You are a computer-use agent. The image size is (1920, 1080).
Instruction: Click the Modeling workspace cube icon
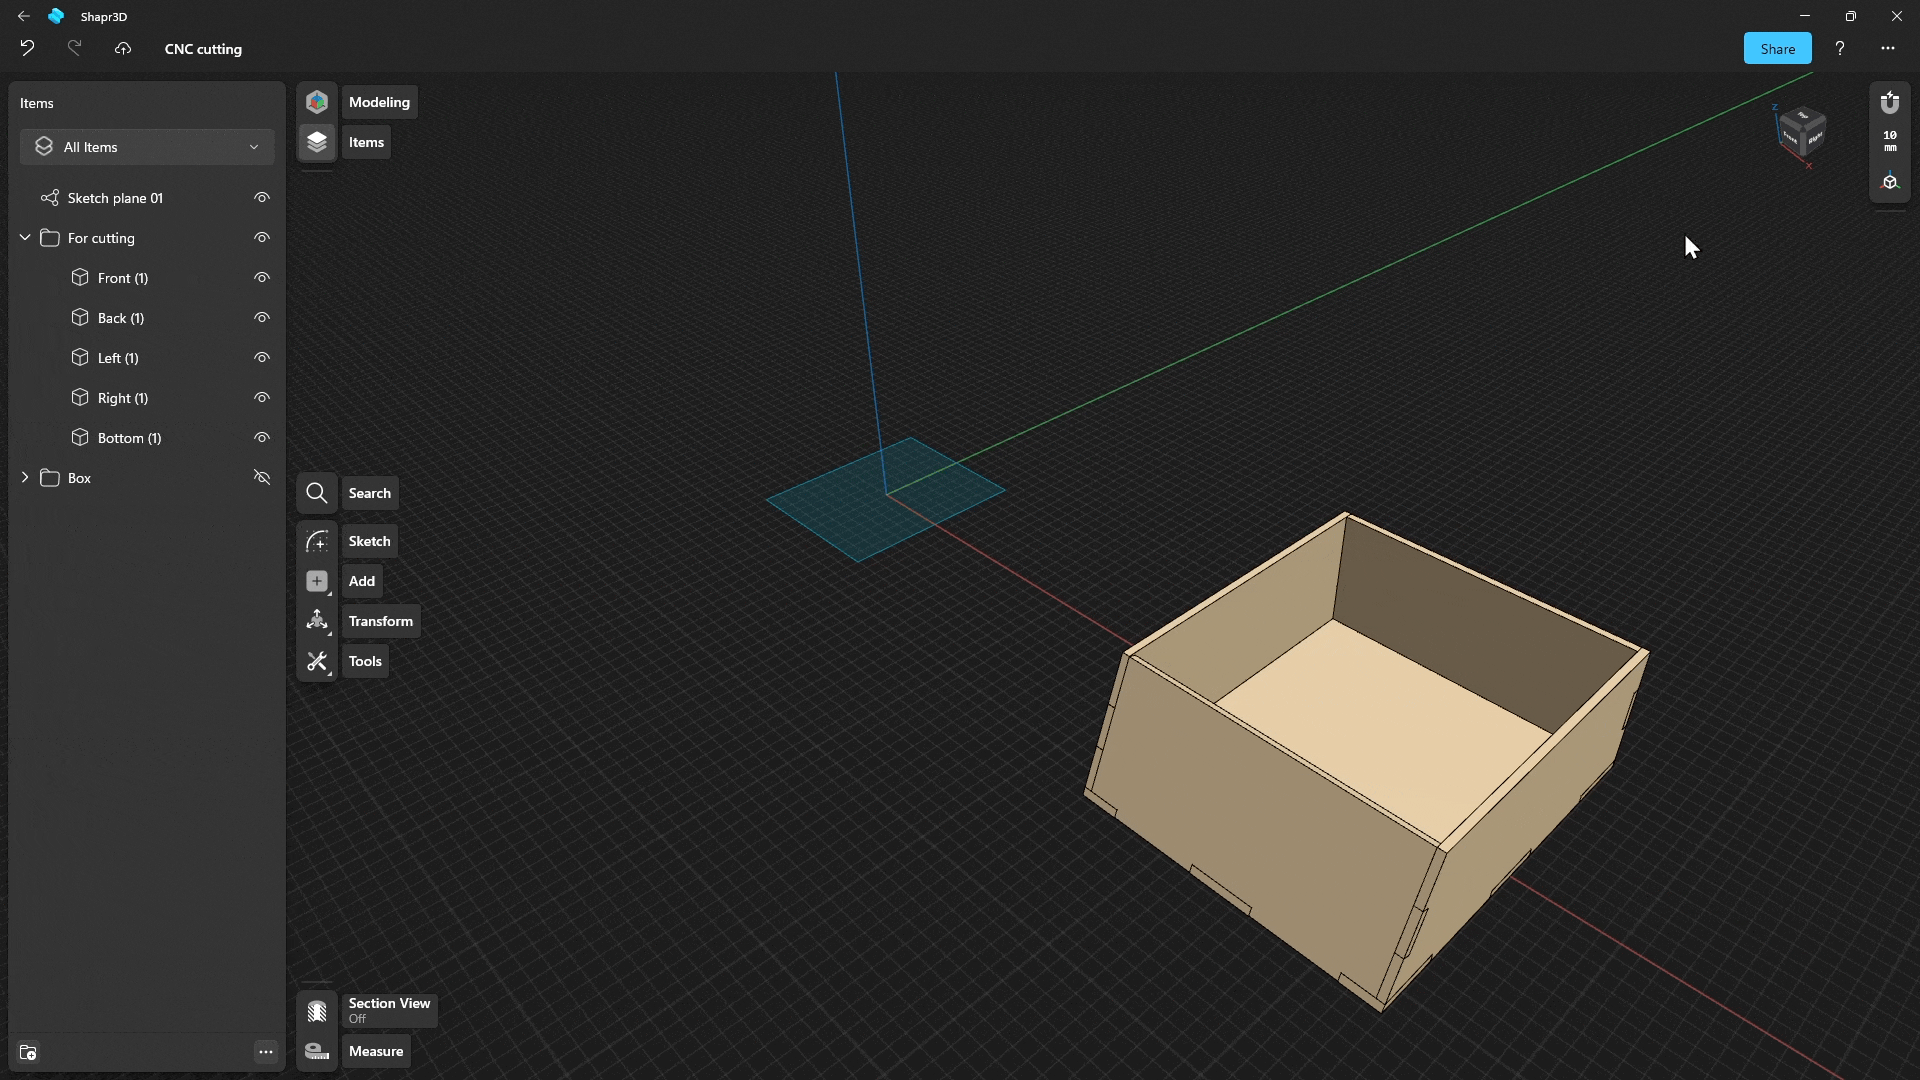point(317,102)
